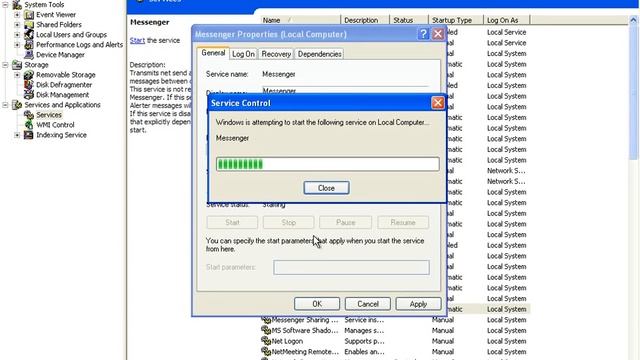640x360 pixels.
Task: Sort services by Name column header
Action: [300, 20]
